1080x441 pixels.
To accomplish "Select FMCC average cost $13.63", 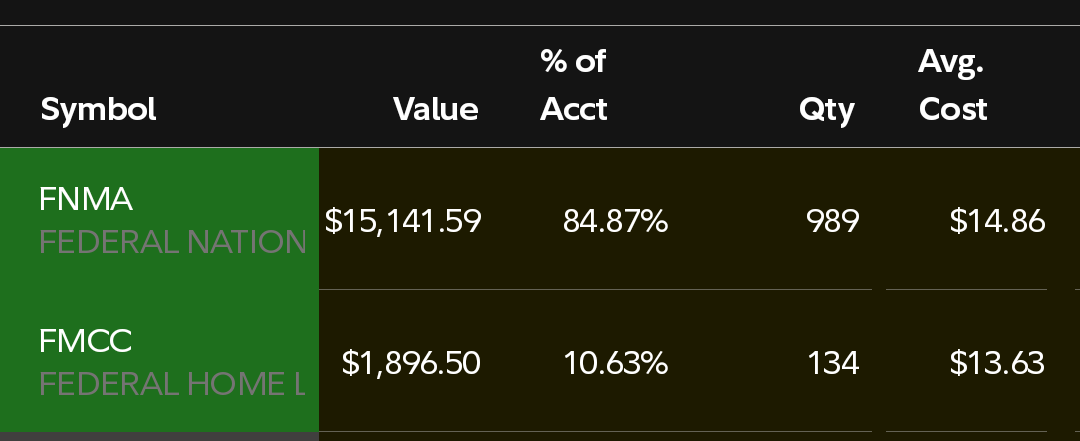I will coord(997,363).
